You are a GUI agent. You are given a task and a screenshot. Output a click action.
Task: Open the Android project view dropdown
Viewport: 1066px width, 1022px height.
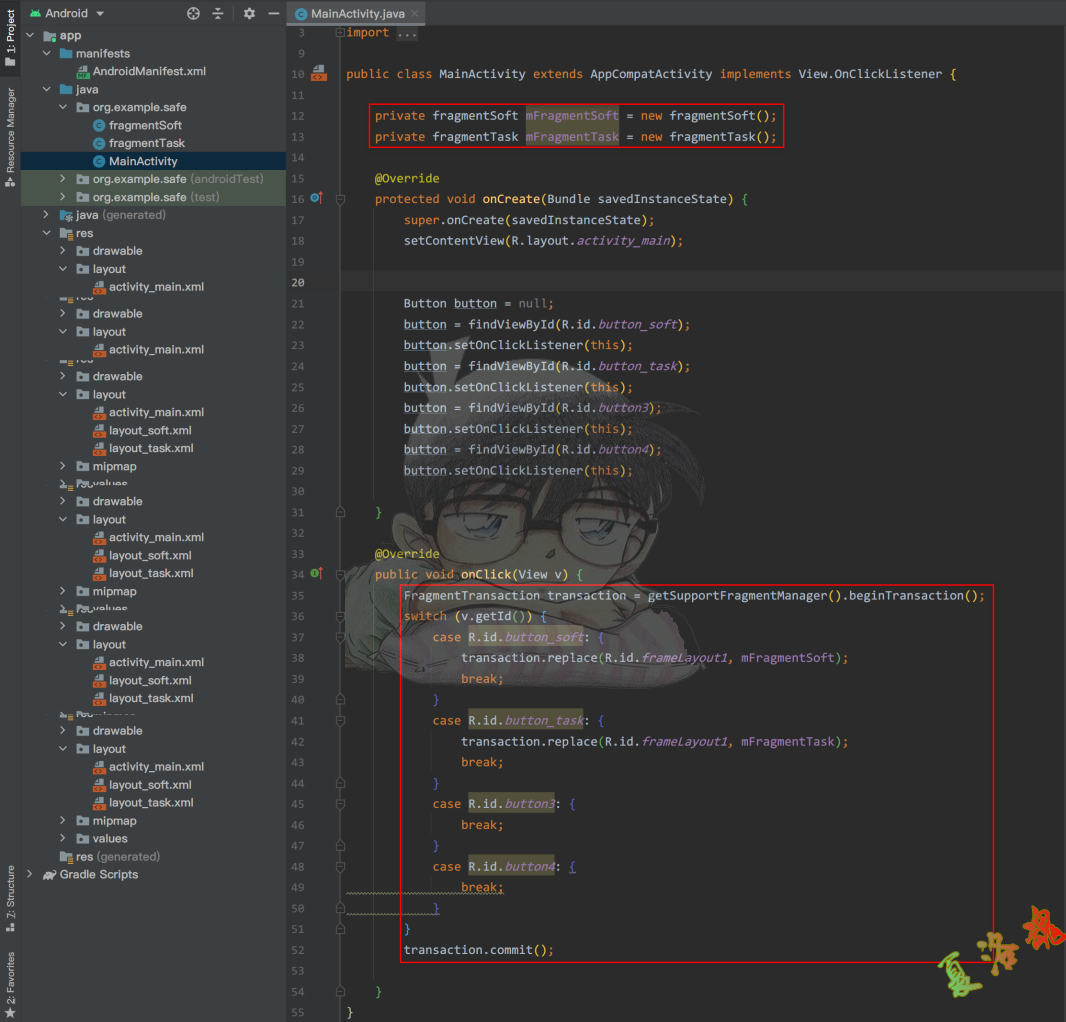[102, 13]
